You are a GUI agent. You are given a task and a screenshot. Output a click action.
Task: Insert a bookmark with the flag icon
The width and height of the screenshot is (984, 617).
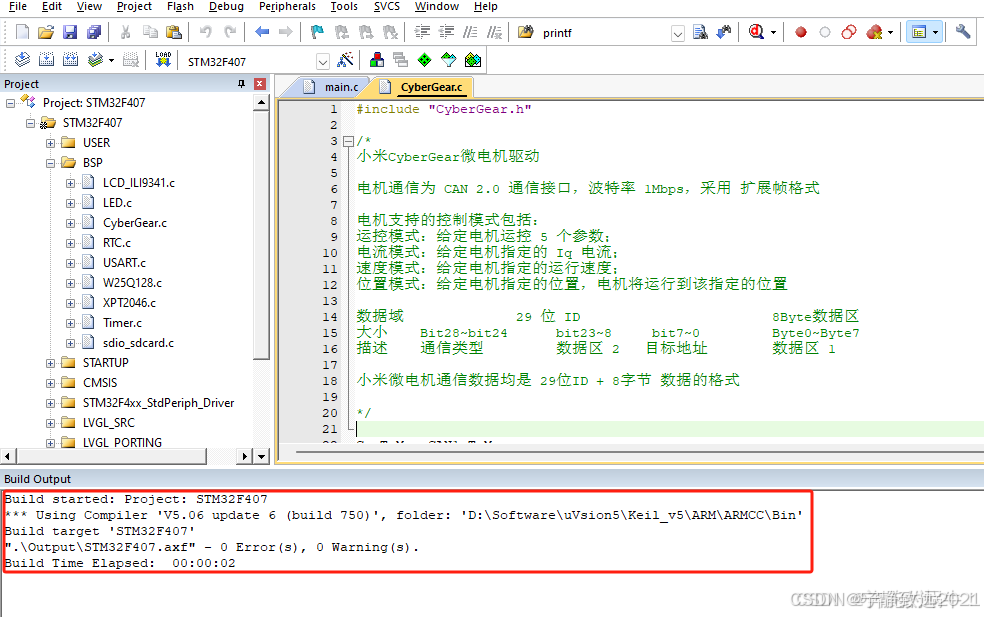click(x=318, y=32)
